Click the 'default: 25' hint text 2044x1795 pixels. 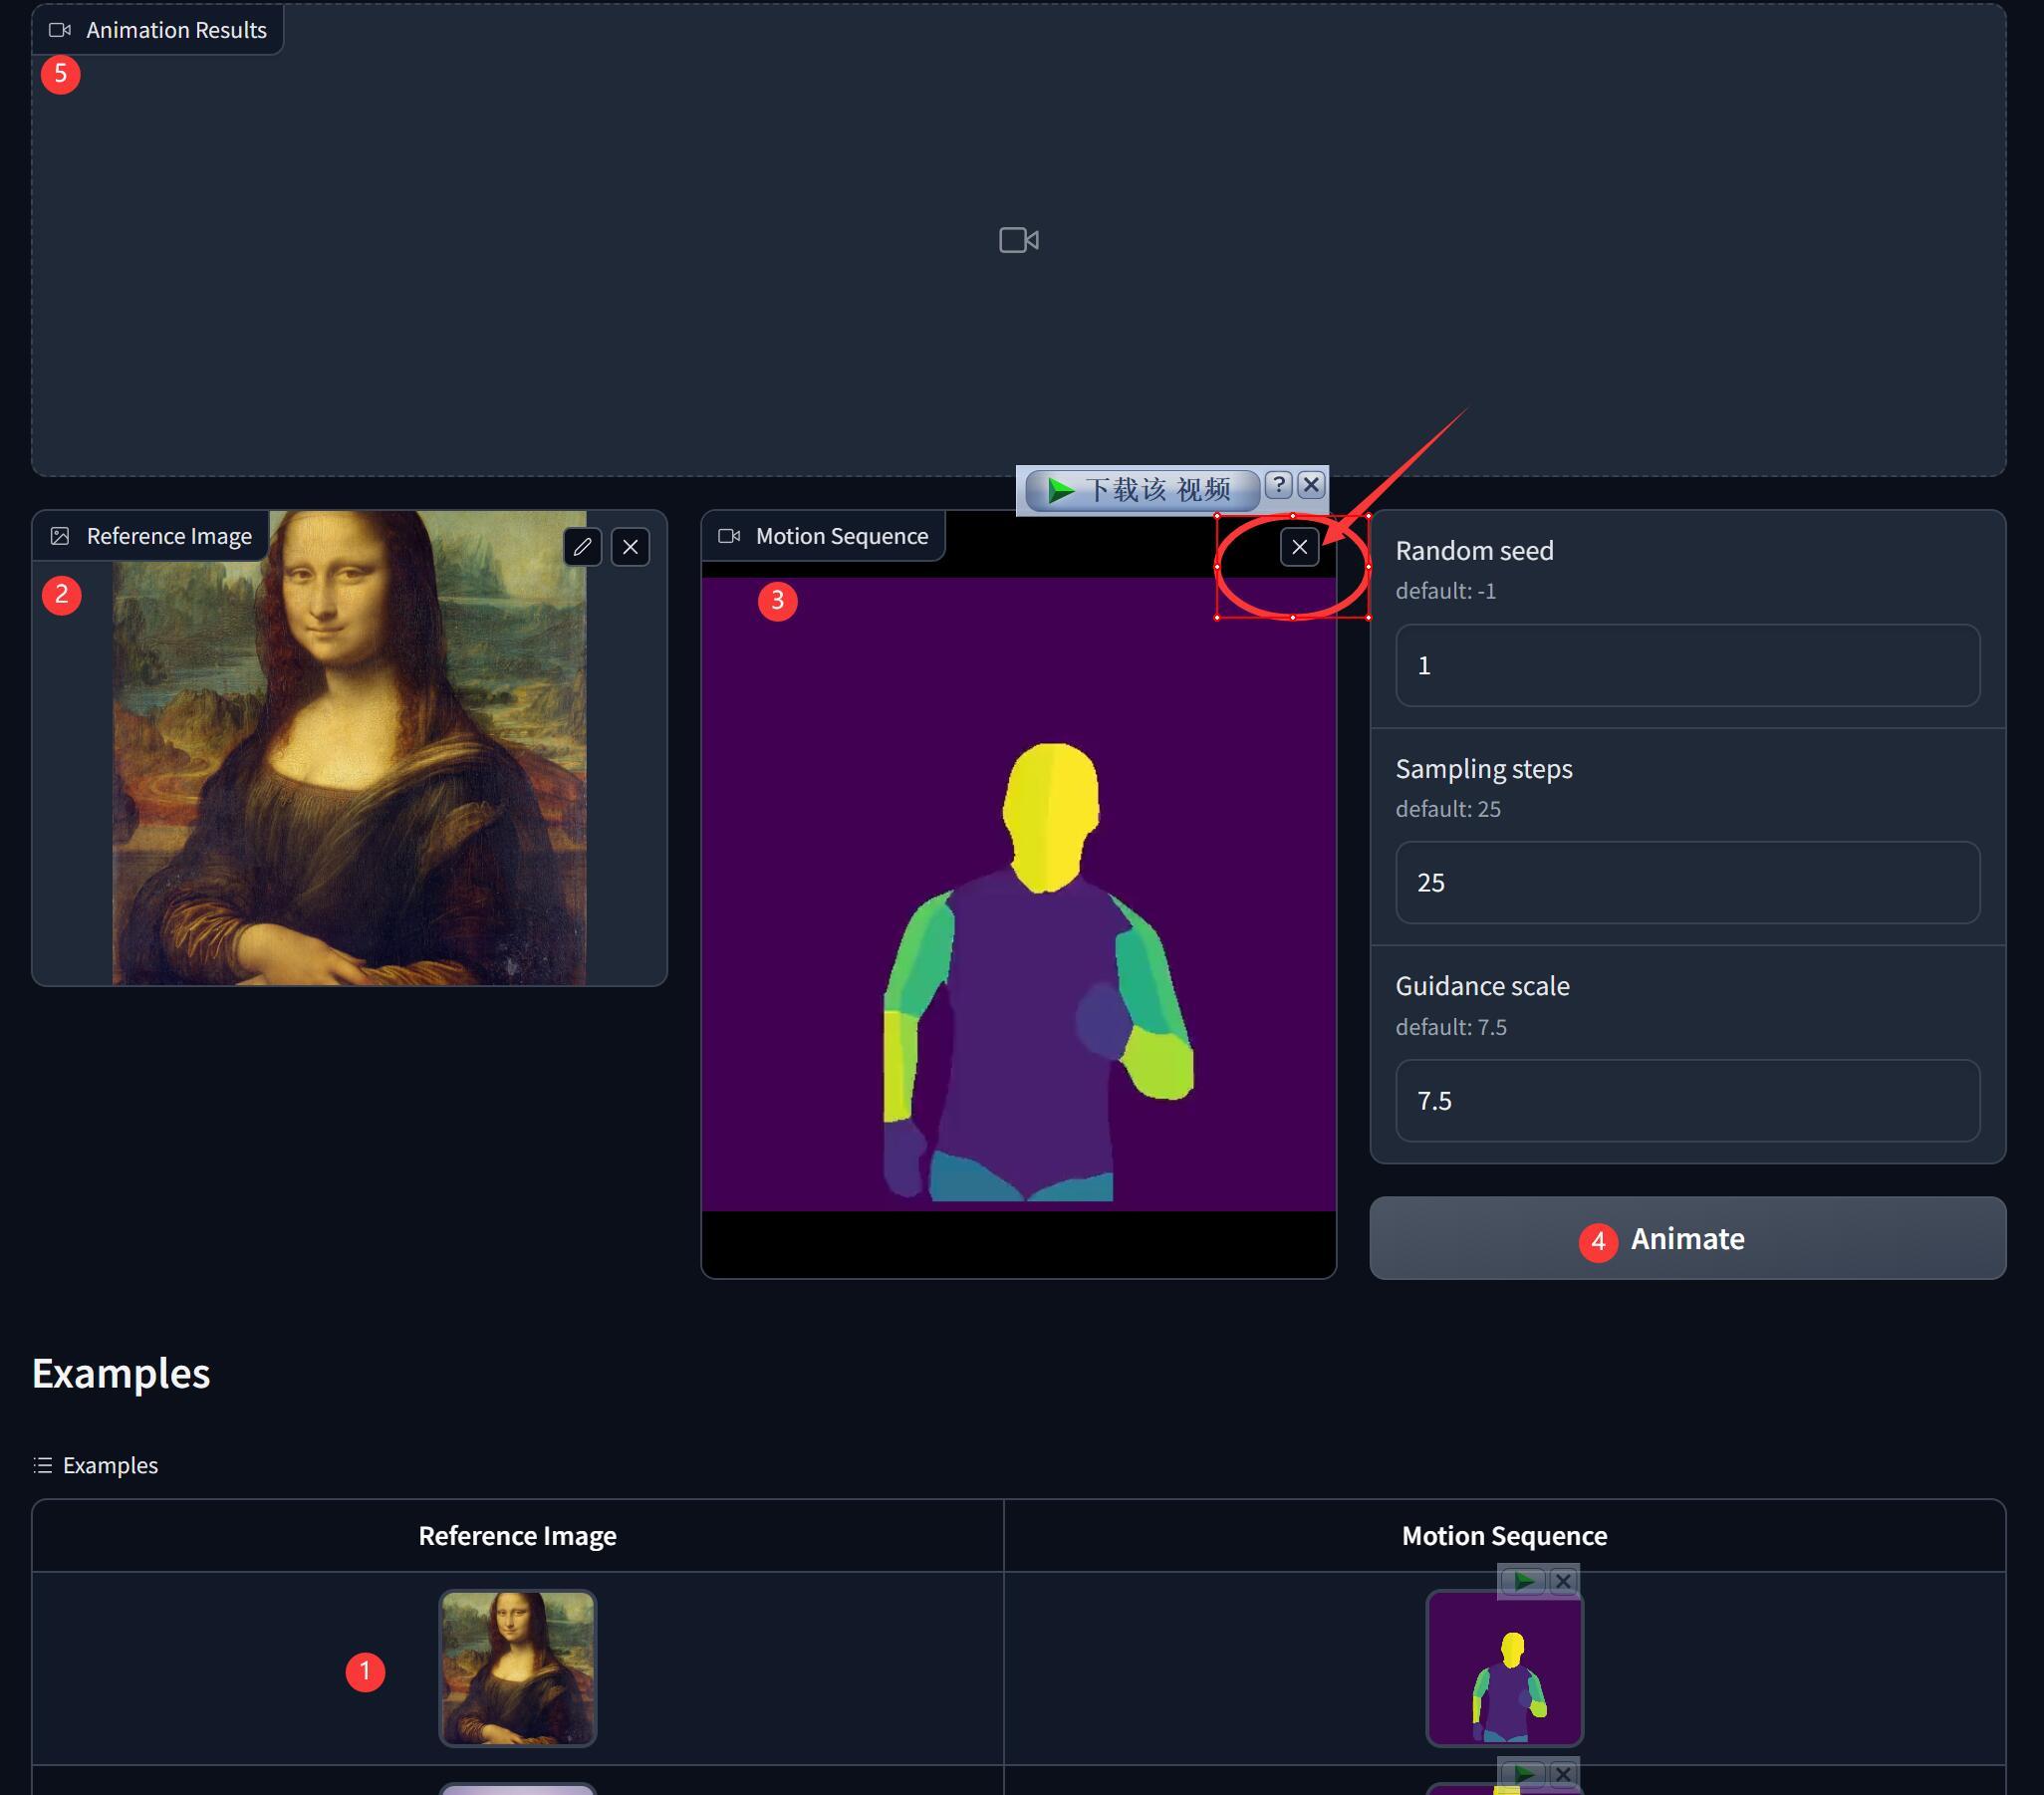tap(1448, 809)
